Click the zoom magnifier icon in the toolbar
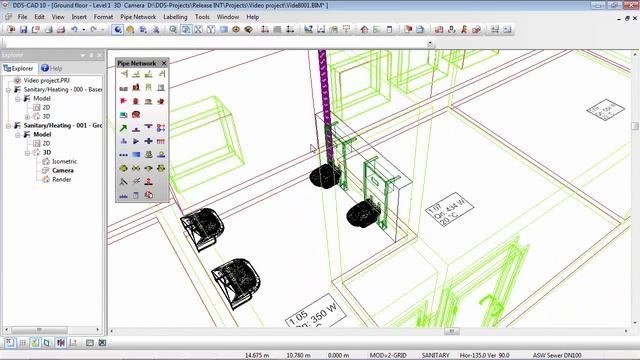The image size is (640, 360). click(173, 29)
